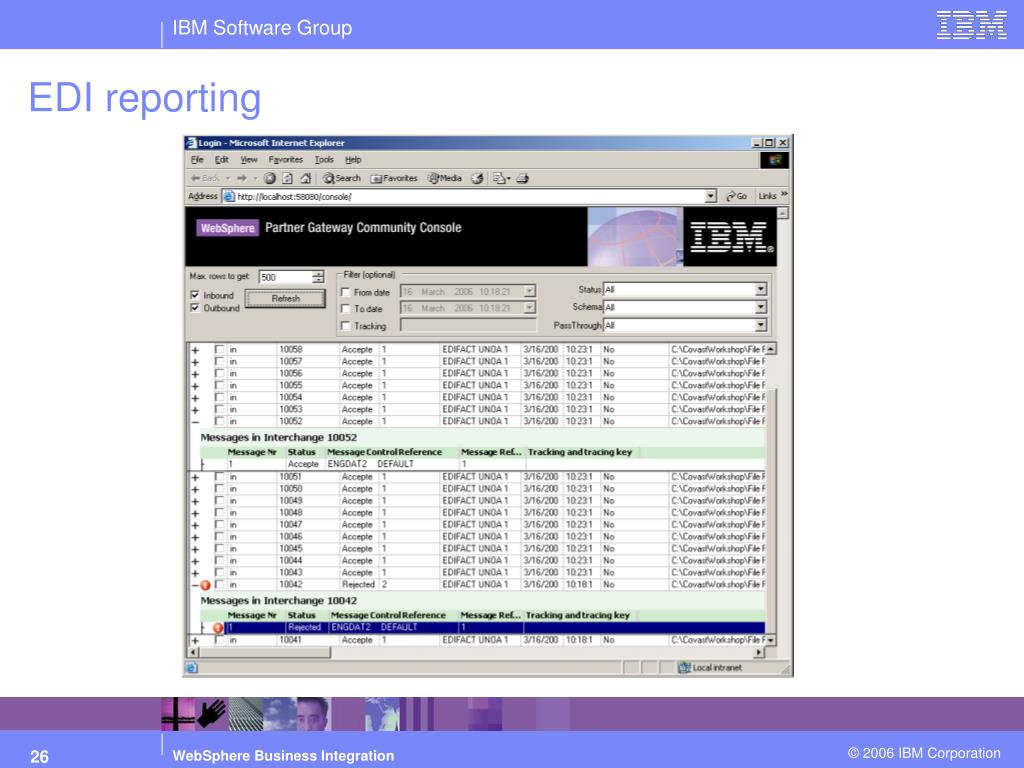1024x768 pixels.
Task: Click the History toolbar icon
Action: point(477,178)
